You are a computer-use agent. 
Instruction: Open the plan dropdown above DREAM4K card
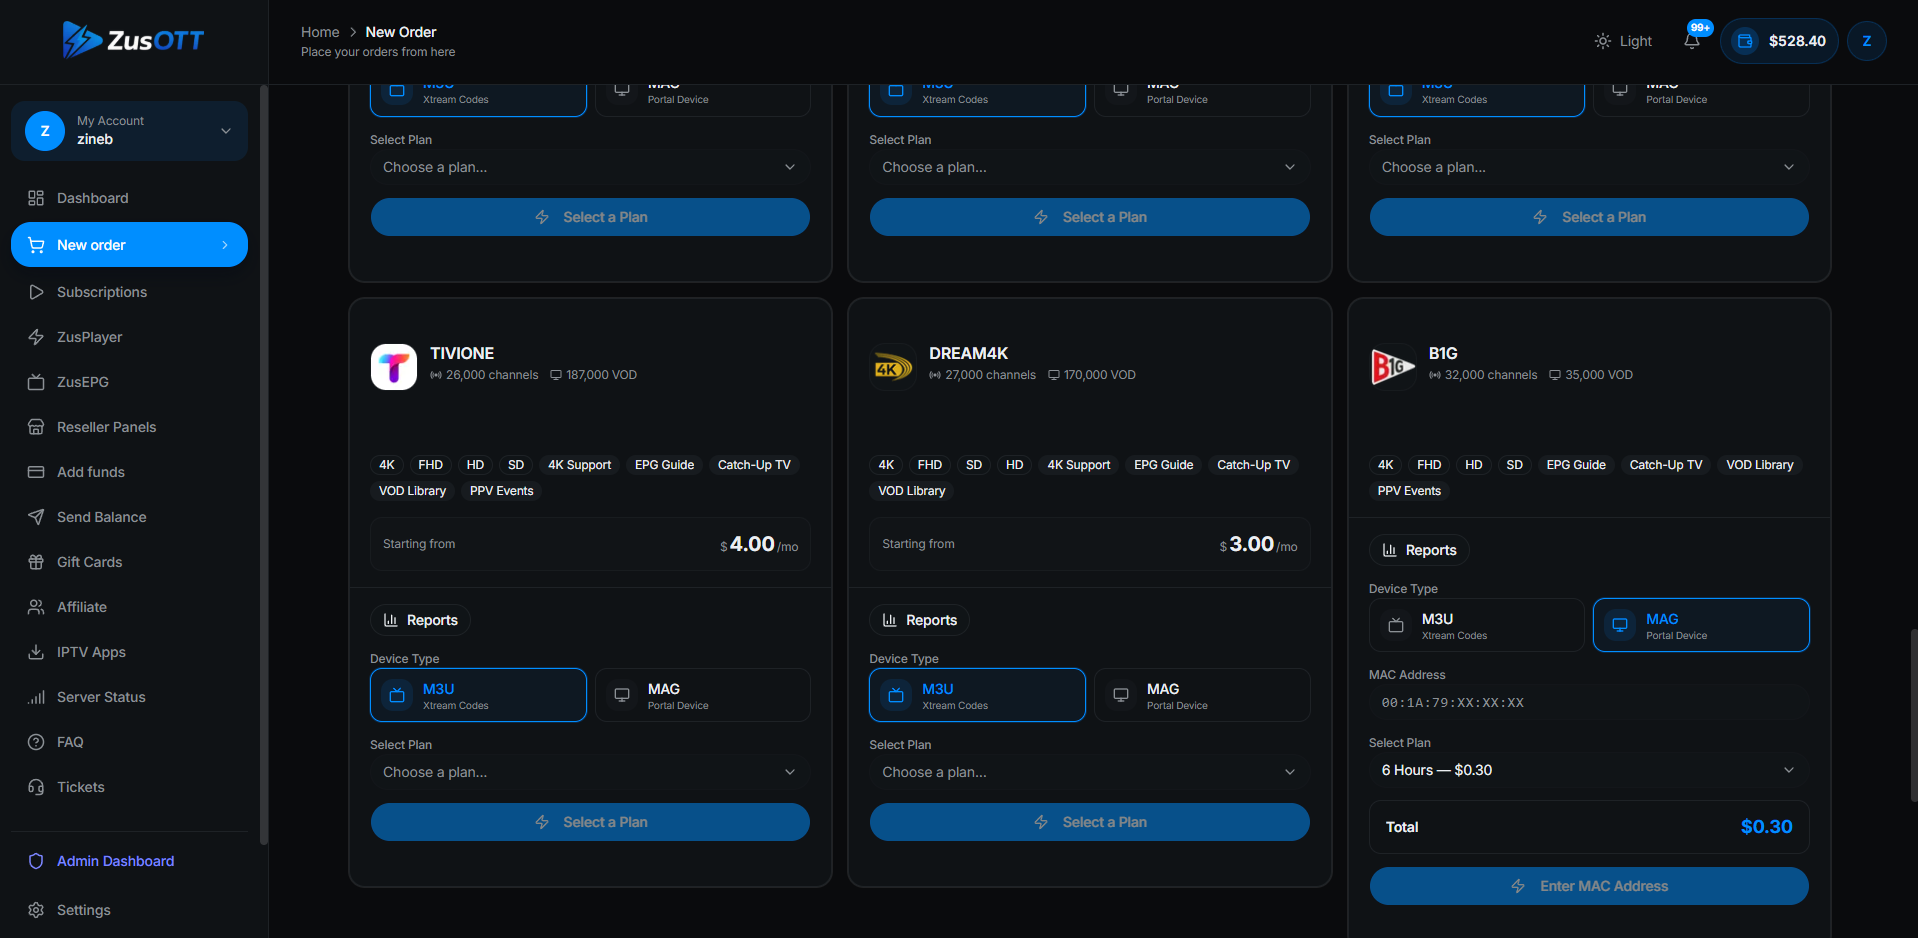point(1089,167)
